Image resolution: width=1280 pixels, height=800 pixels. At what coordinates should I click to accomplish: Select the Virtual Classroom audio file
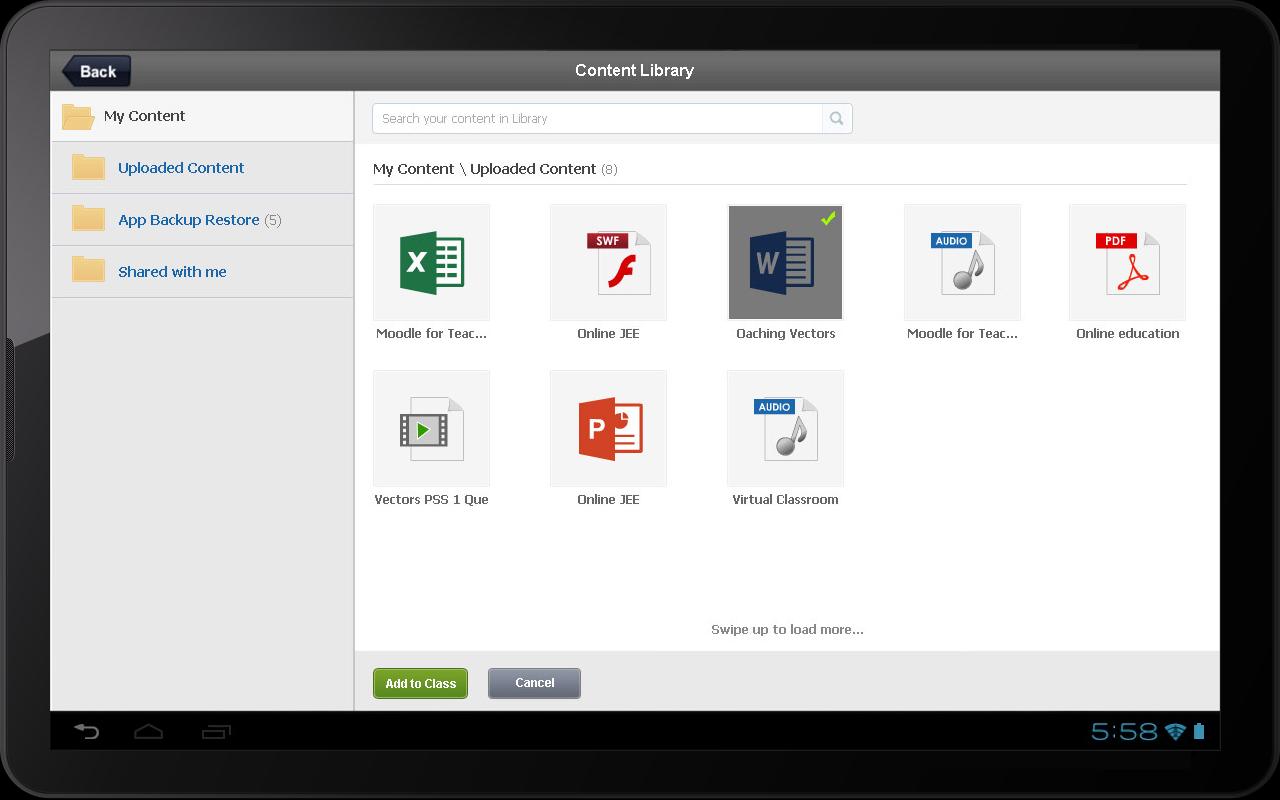(x=785, y=428)
